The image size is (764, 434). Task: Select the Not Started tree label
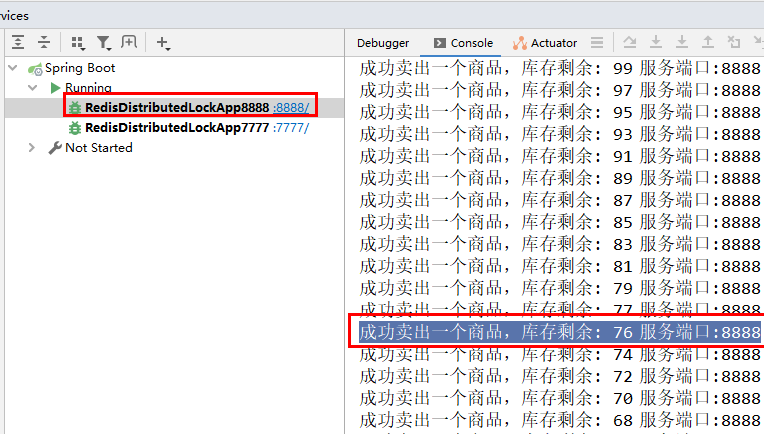(99, 148)
